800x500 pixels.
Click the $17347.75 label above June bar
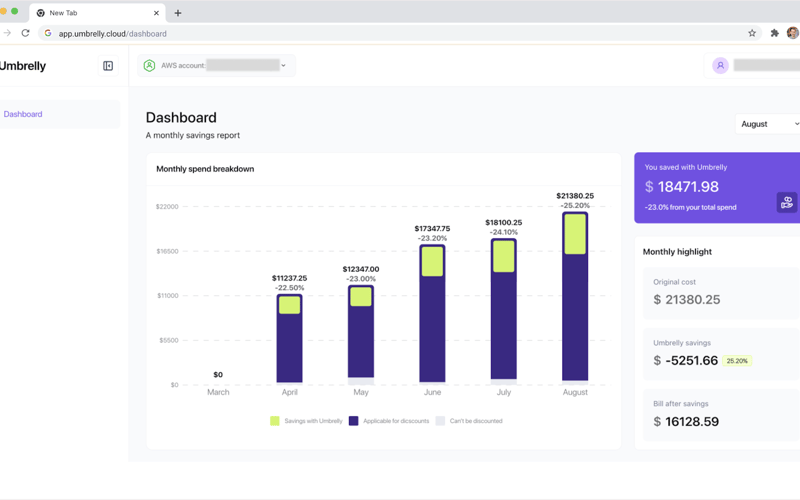[x=432, y=229]
